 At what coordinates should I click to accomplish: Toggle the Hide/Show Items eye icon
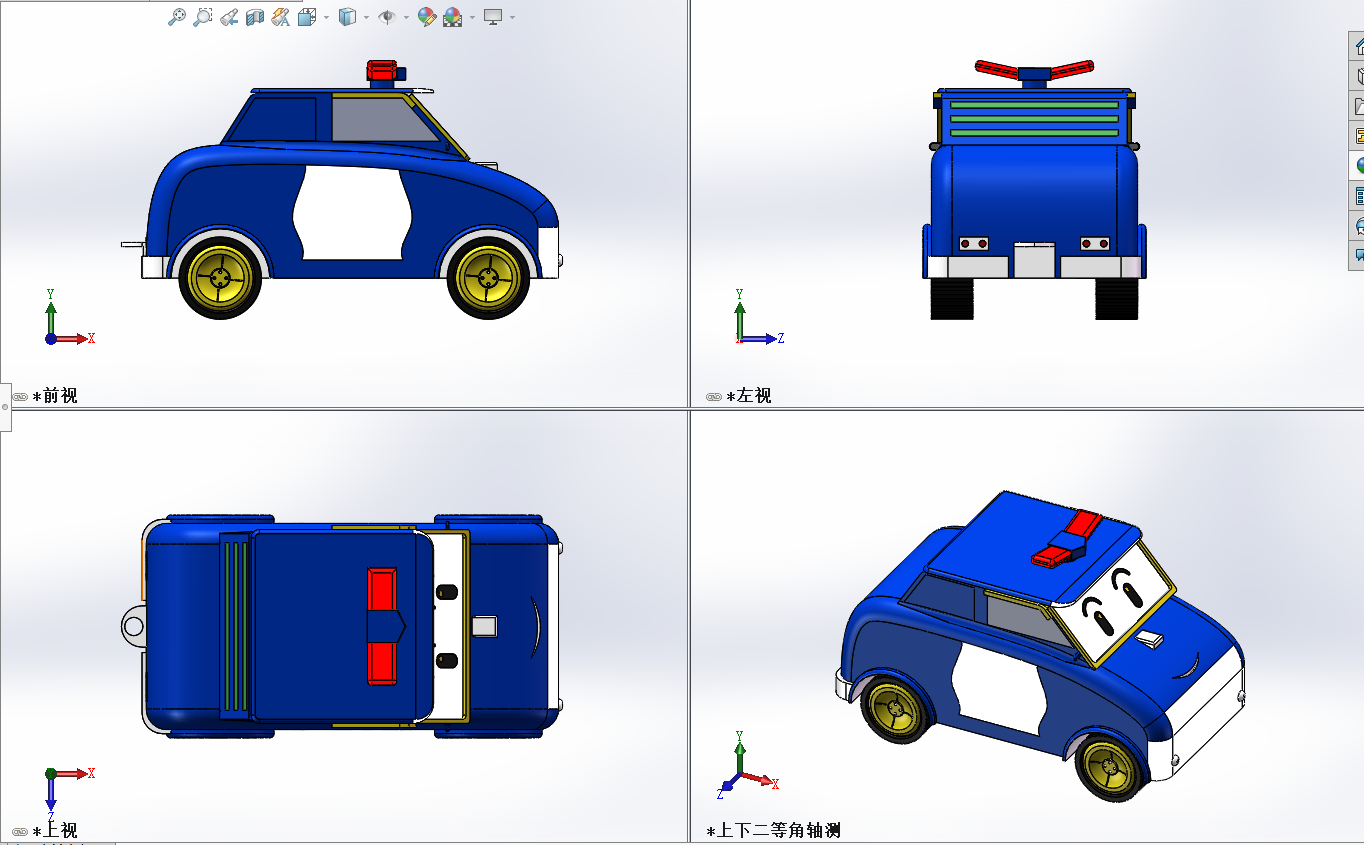[387, 17]
